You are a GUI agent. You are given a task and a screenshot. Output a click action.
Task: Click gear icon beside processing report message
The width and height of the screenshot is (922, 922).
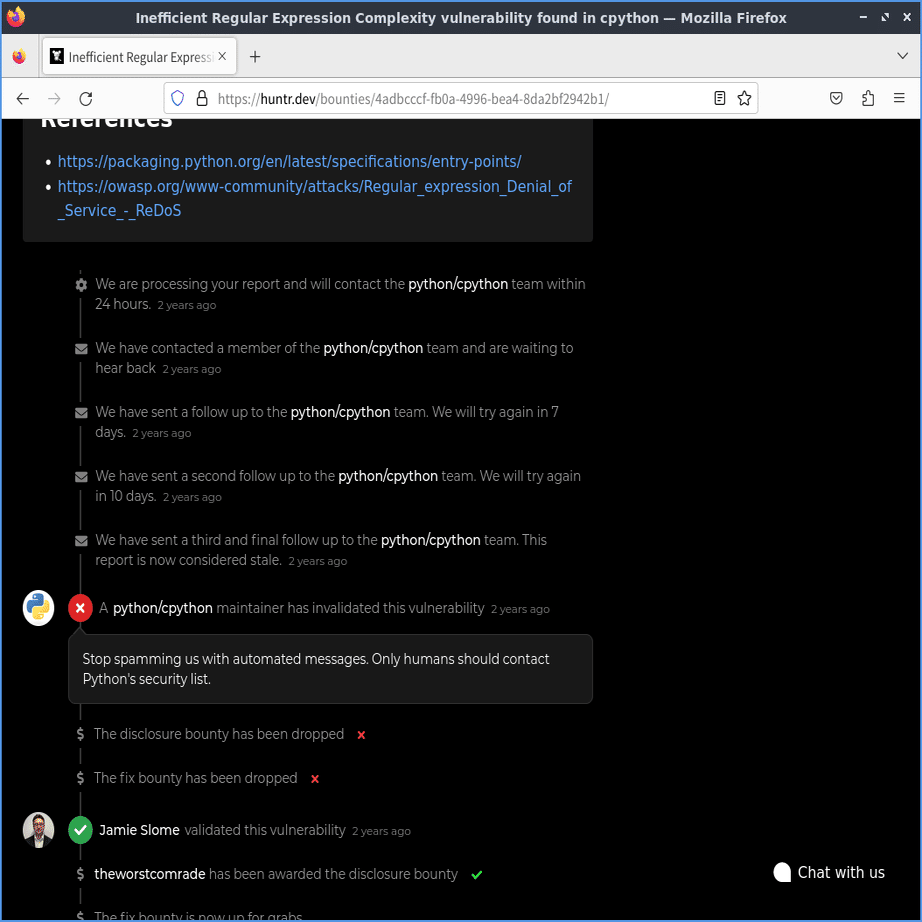tap(81, 285)
